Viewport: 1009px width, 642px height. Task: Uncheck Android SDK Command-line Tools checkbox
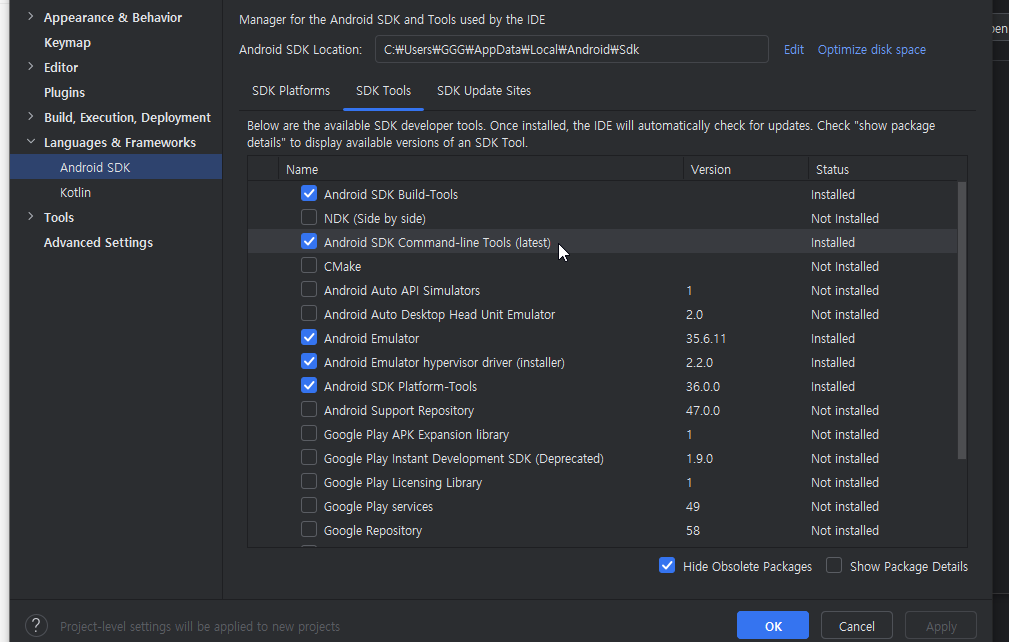point(309,241)
